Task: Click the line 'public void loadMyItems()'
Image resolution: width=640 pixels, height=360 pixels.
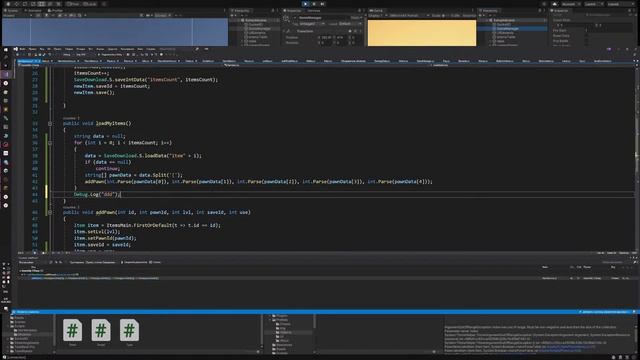Action: [97, 123]
